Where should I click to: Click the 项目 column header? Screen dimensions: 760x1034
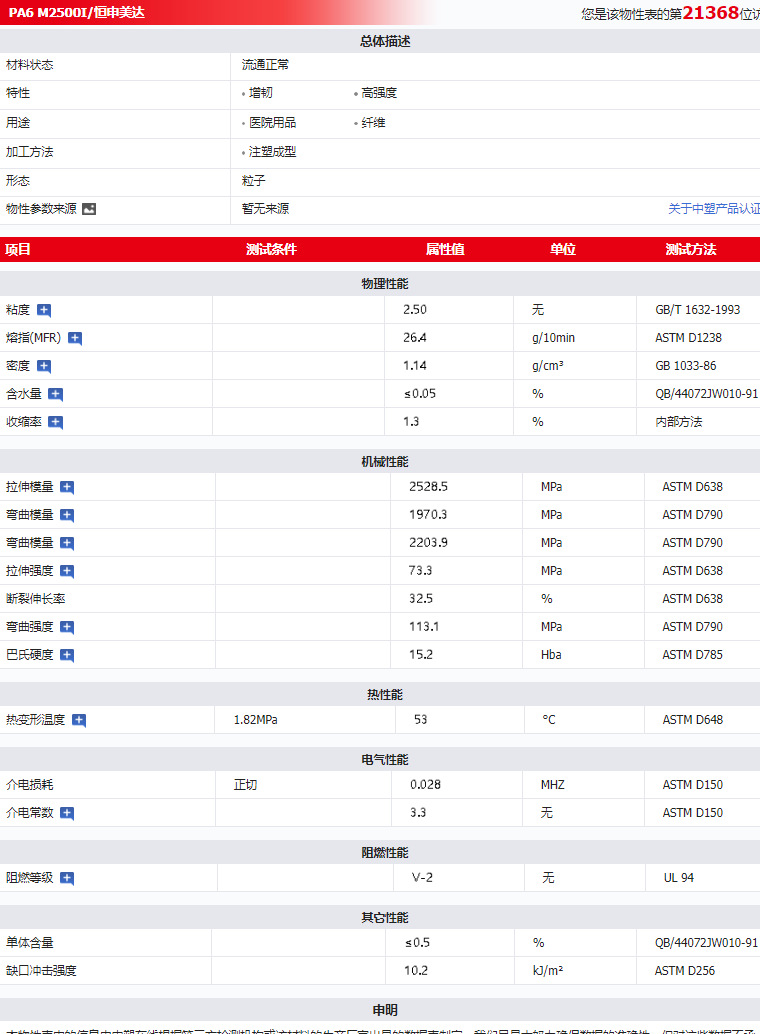(x=18, y=249)
